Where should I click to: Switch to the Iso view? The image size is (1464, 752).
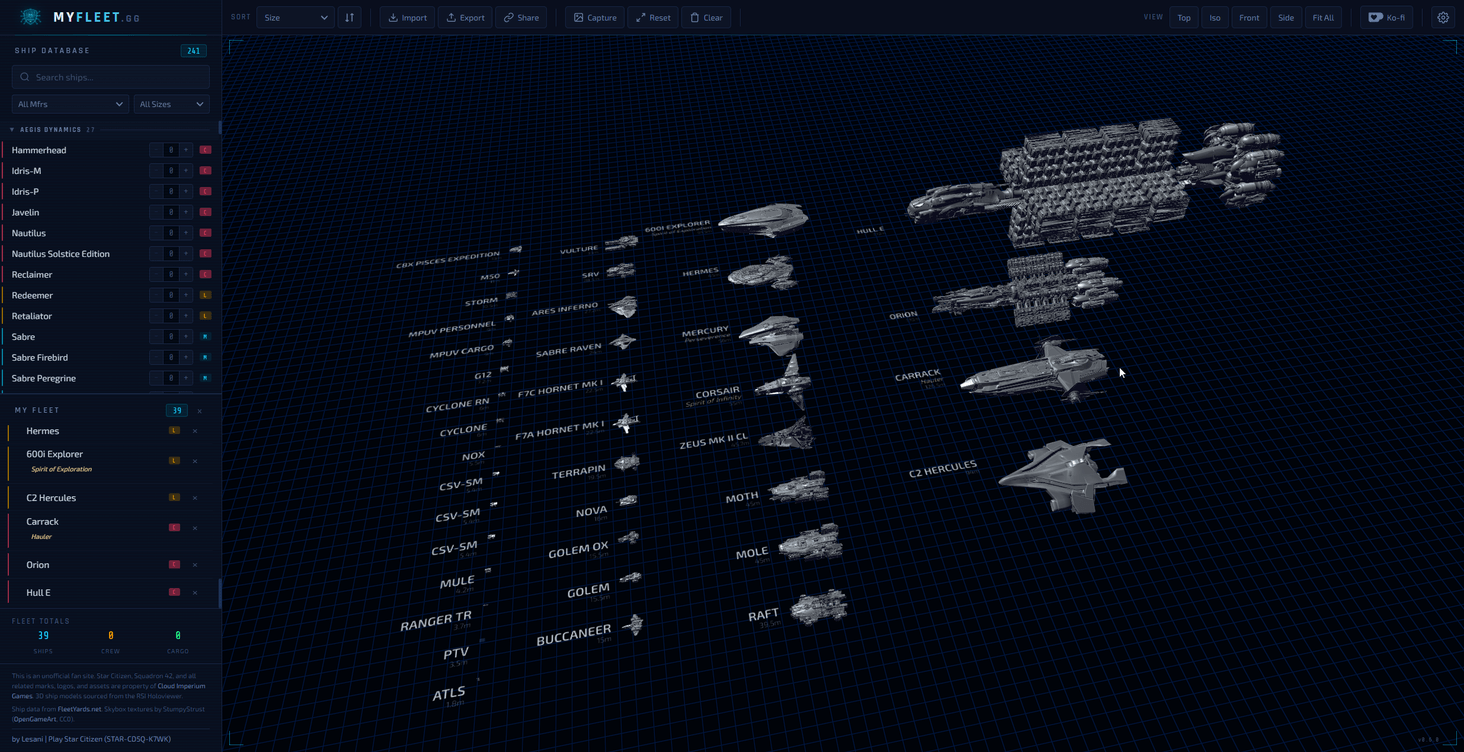click(x=1214, y=17)
